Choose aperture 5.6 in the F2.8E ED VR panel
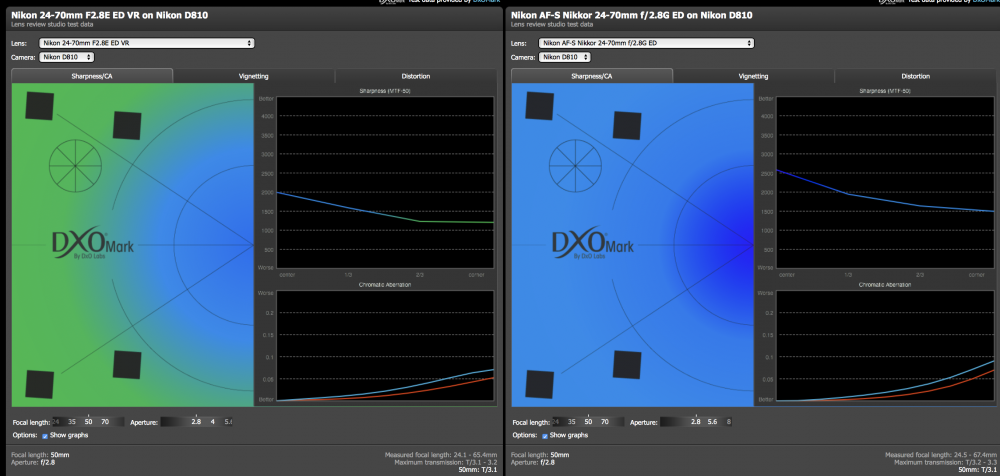Image resolution: width=1000 pixels, height=476 pixels. click(228, 422)
